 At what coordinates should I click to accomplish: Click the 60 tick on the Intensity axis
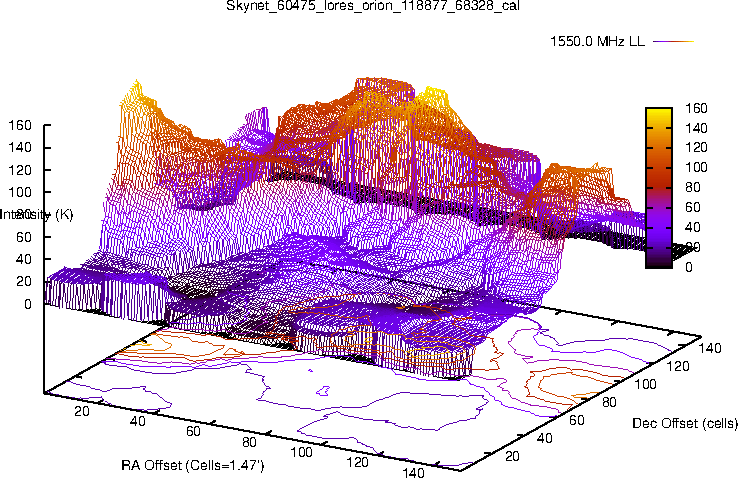point(24,237)
